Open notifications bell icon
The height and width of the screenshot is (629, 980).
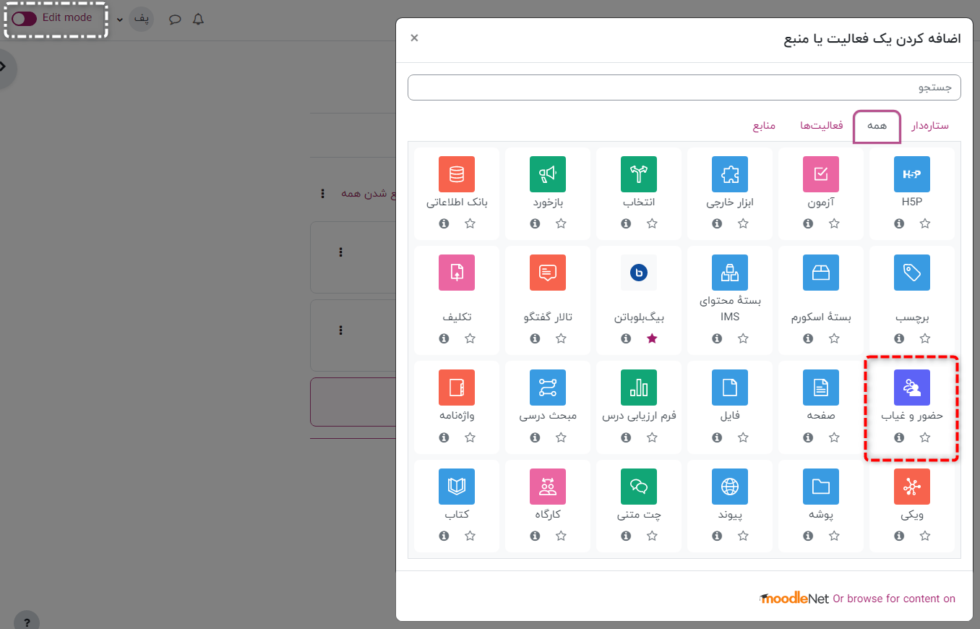pyautogui.click(x=198, y=19)
